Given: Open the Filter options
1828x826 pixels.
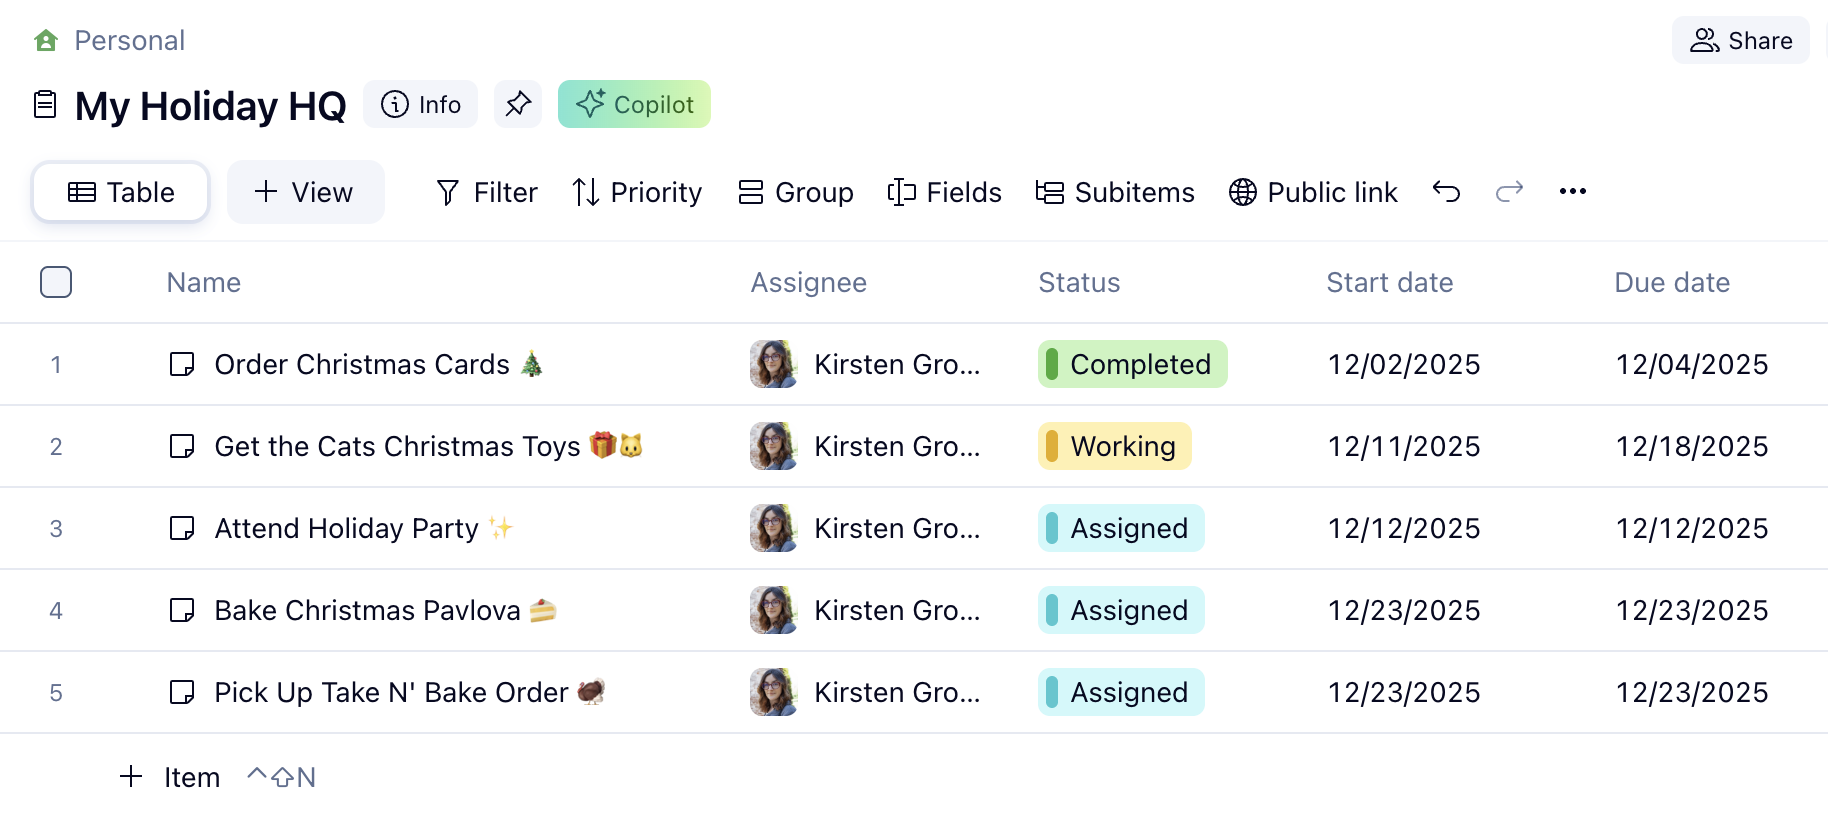Looking at the screenshot, I should click(x=487, y=192).
